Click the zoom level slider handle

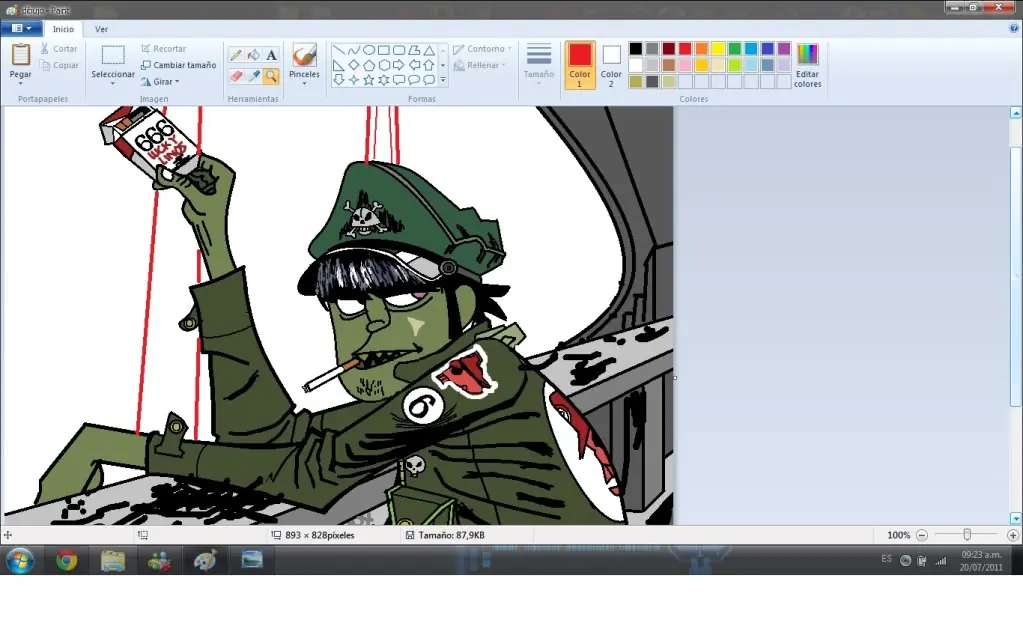[967, 535]
